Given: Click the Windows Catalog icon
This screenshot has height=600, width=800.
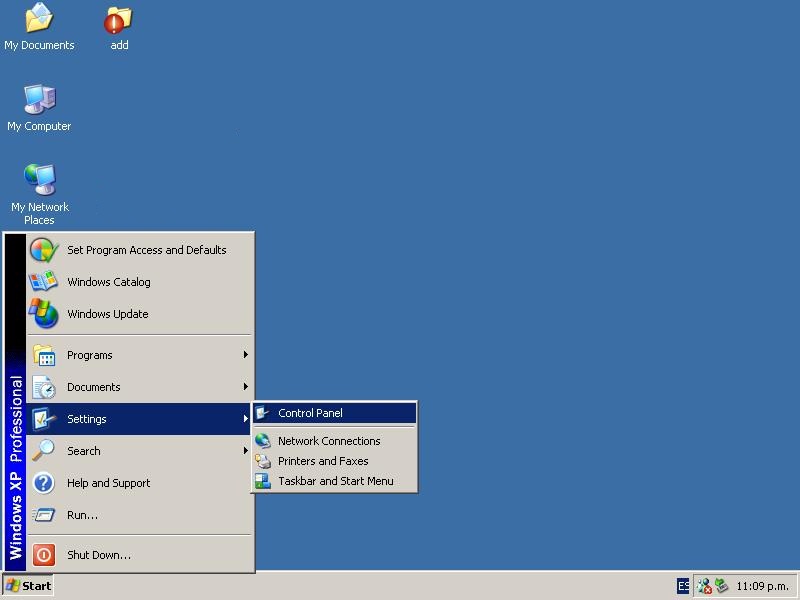Looking at the screenshot, I should point(43,282).
